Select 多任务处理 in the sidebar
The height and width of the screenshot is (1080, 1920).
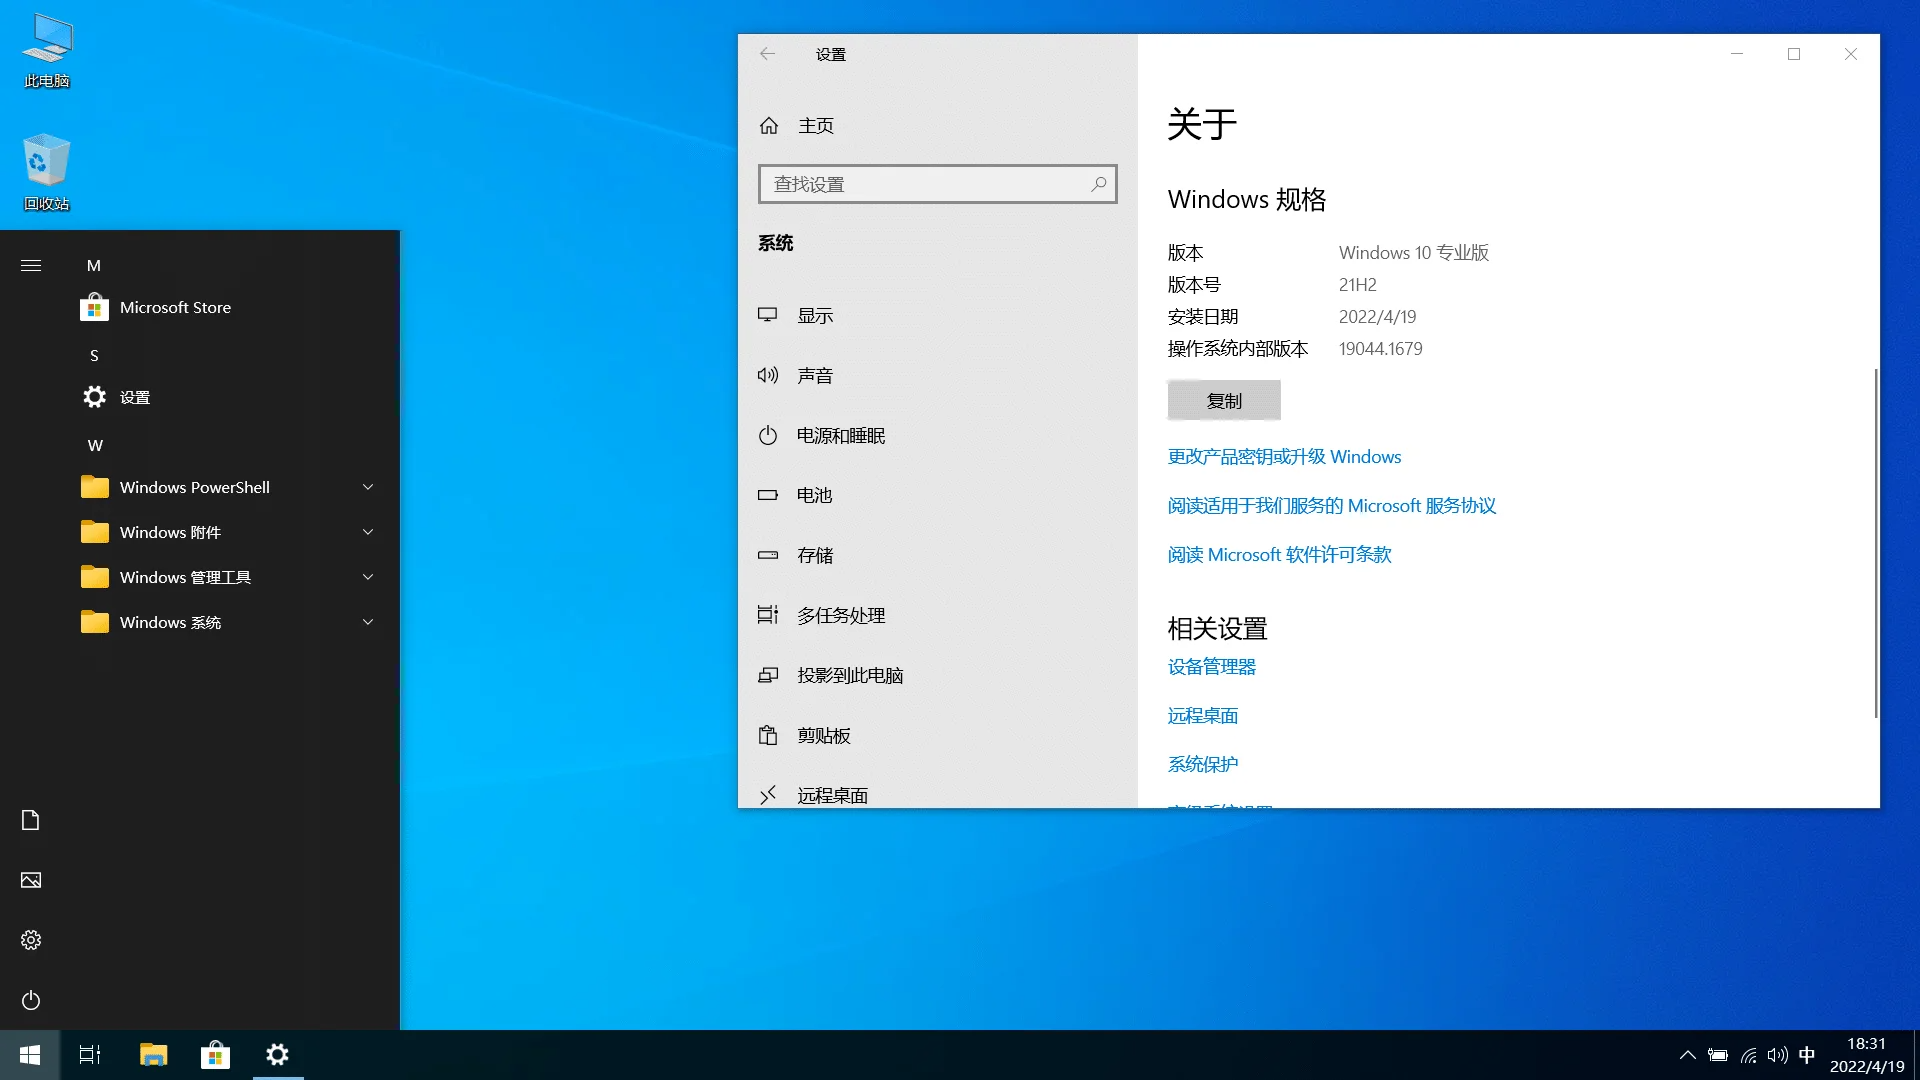pos(840,615)
